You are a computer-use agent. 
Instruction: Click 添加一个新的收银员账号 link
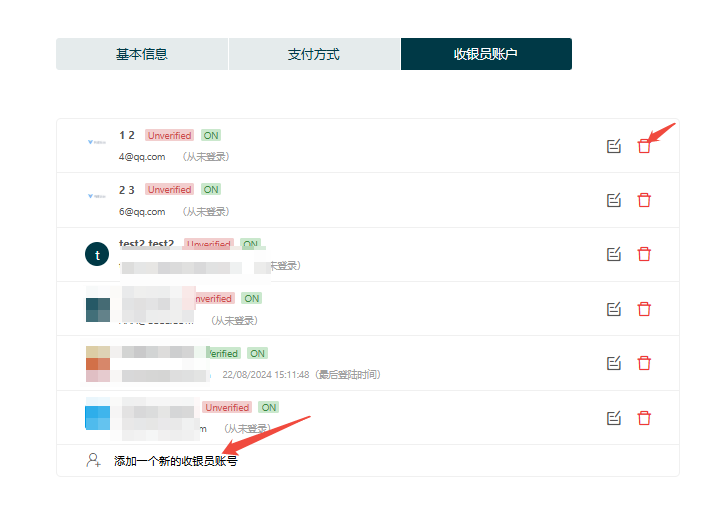[176, 461]
